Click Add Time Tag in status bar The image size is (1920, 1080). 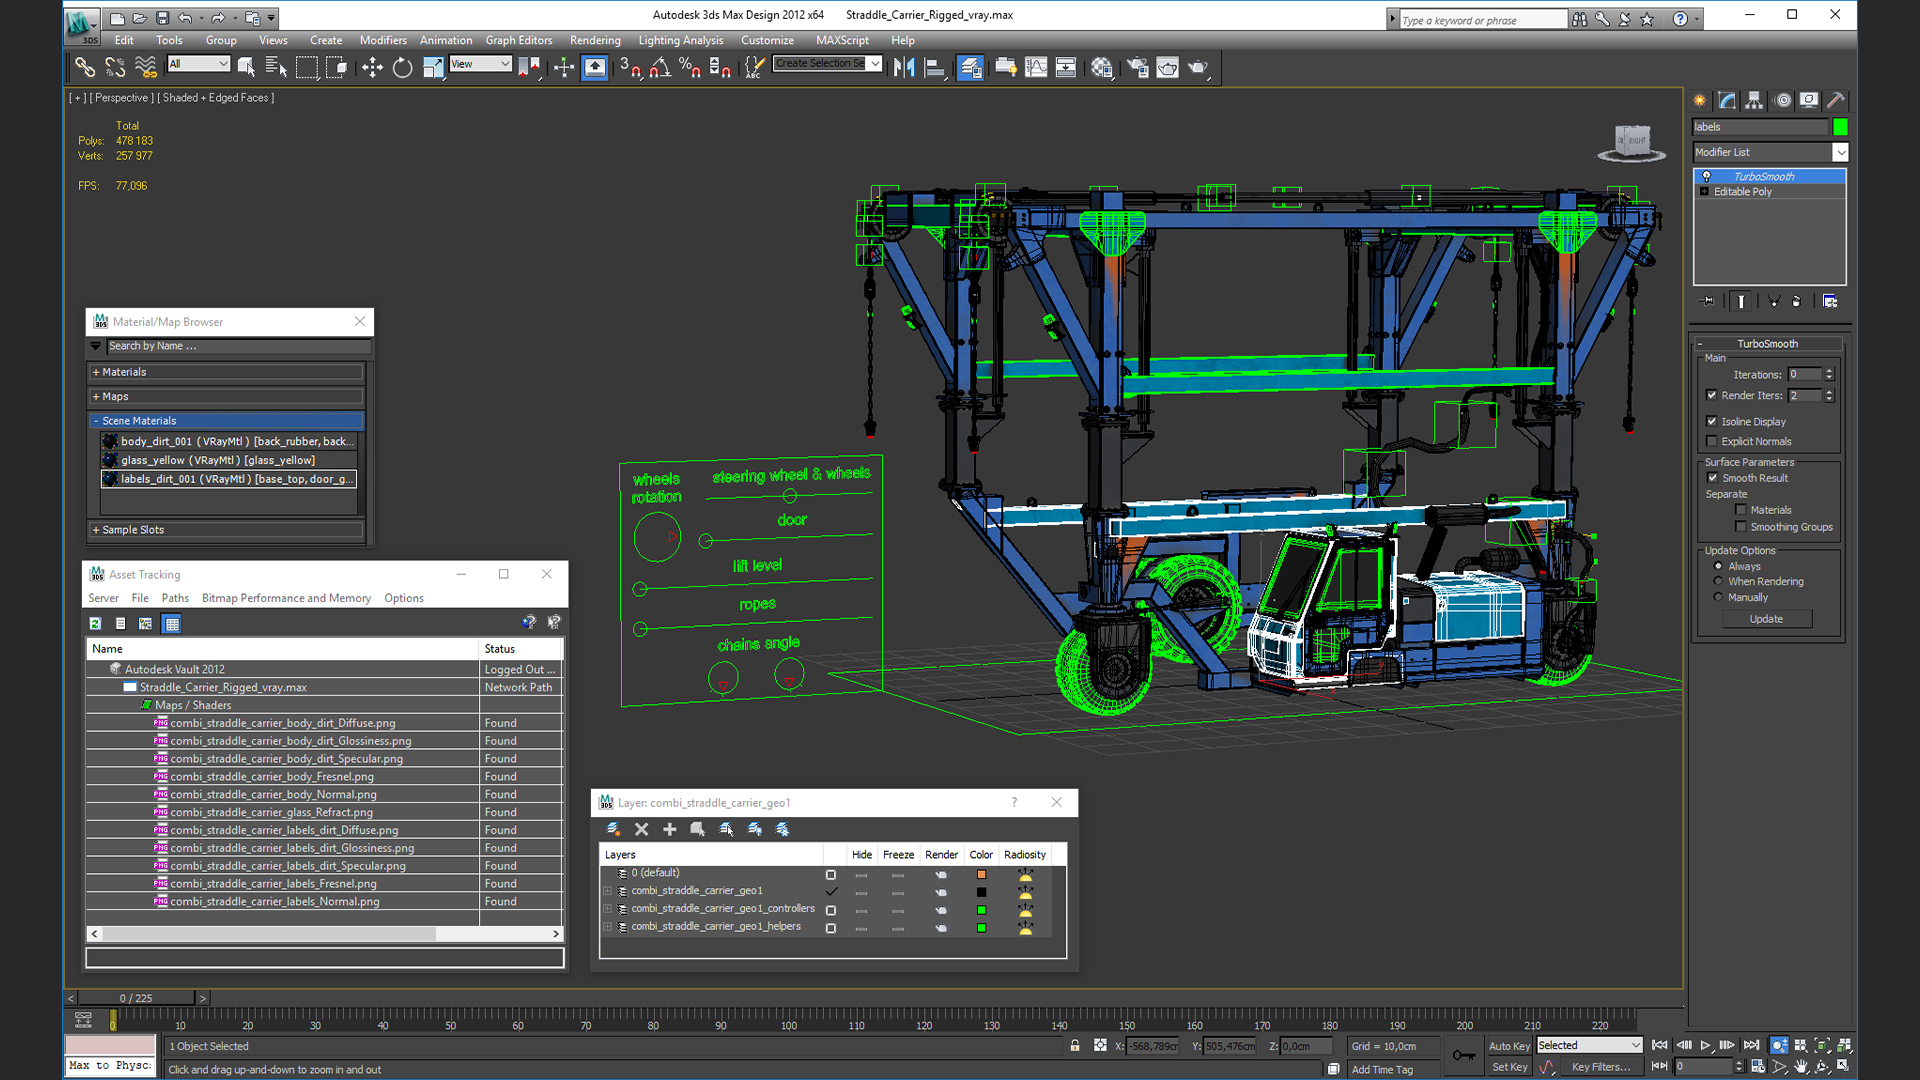1382,1069
